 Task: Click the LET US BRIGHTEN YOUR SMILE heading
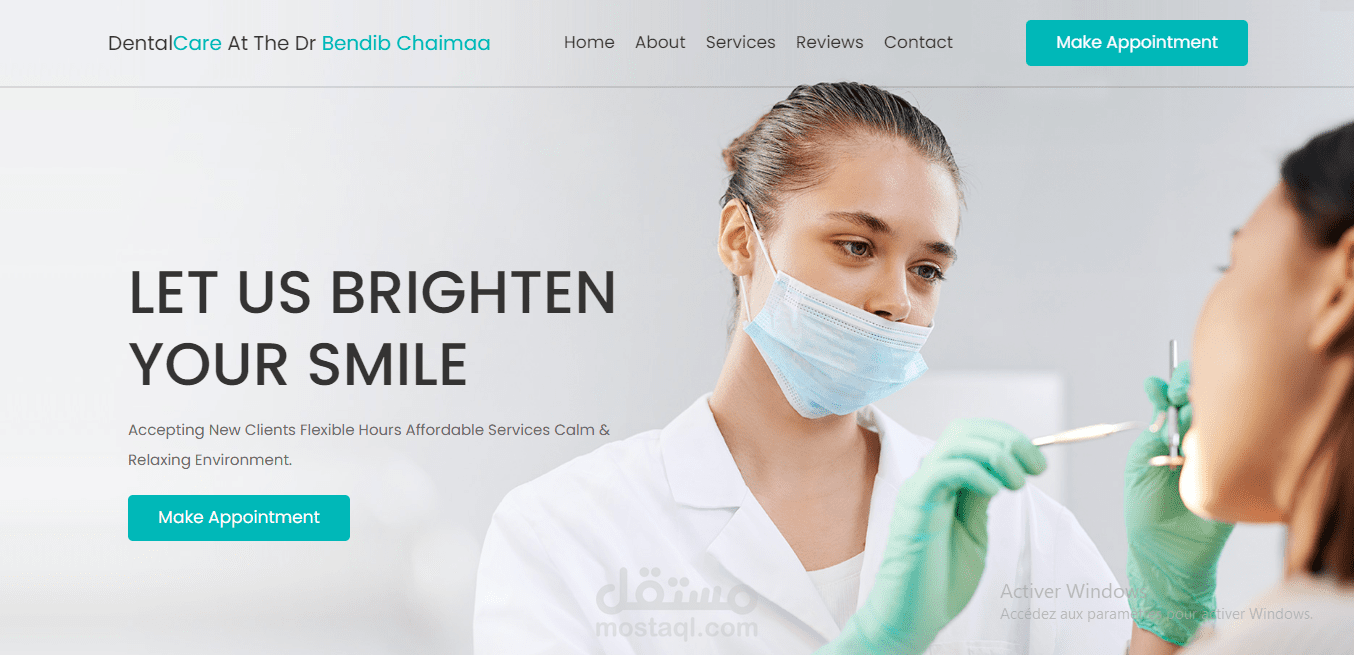372,328
